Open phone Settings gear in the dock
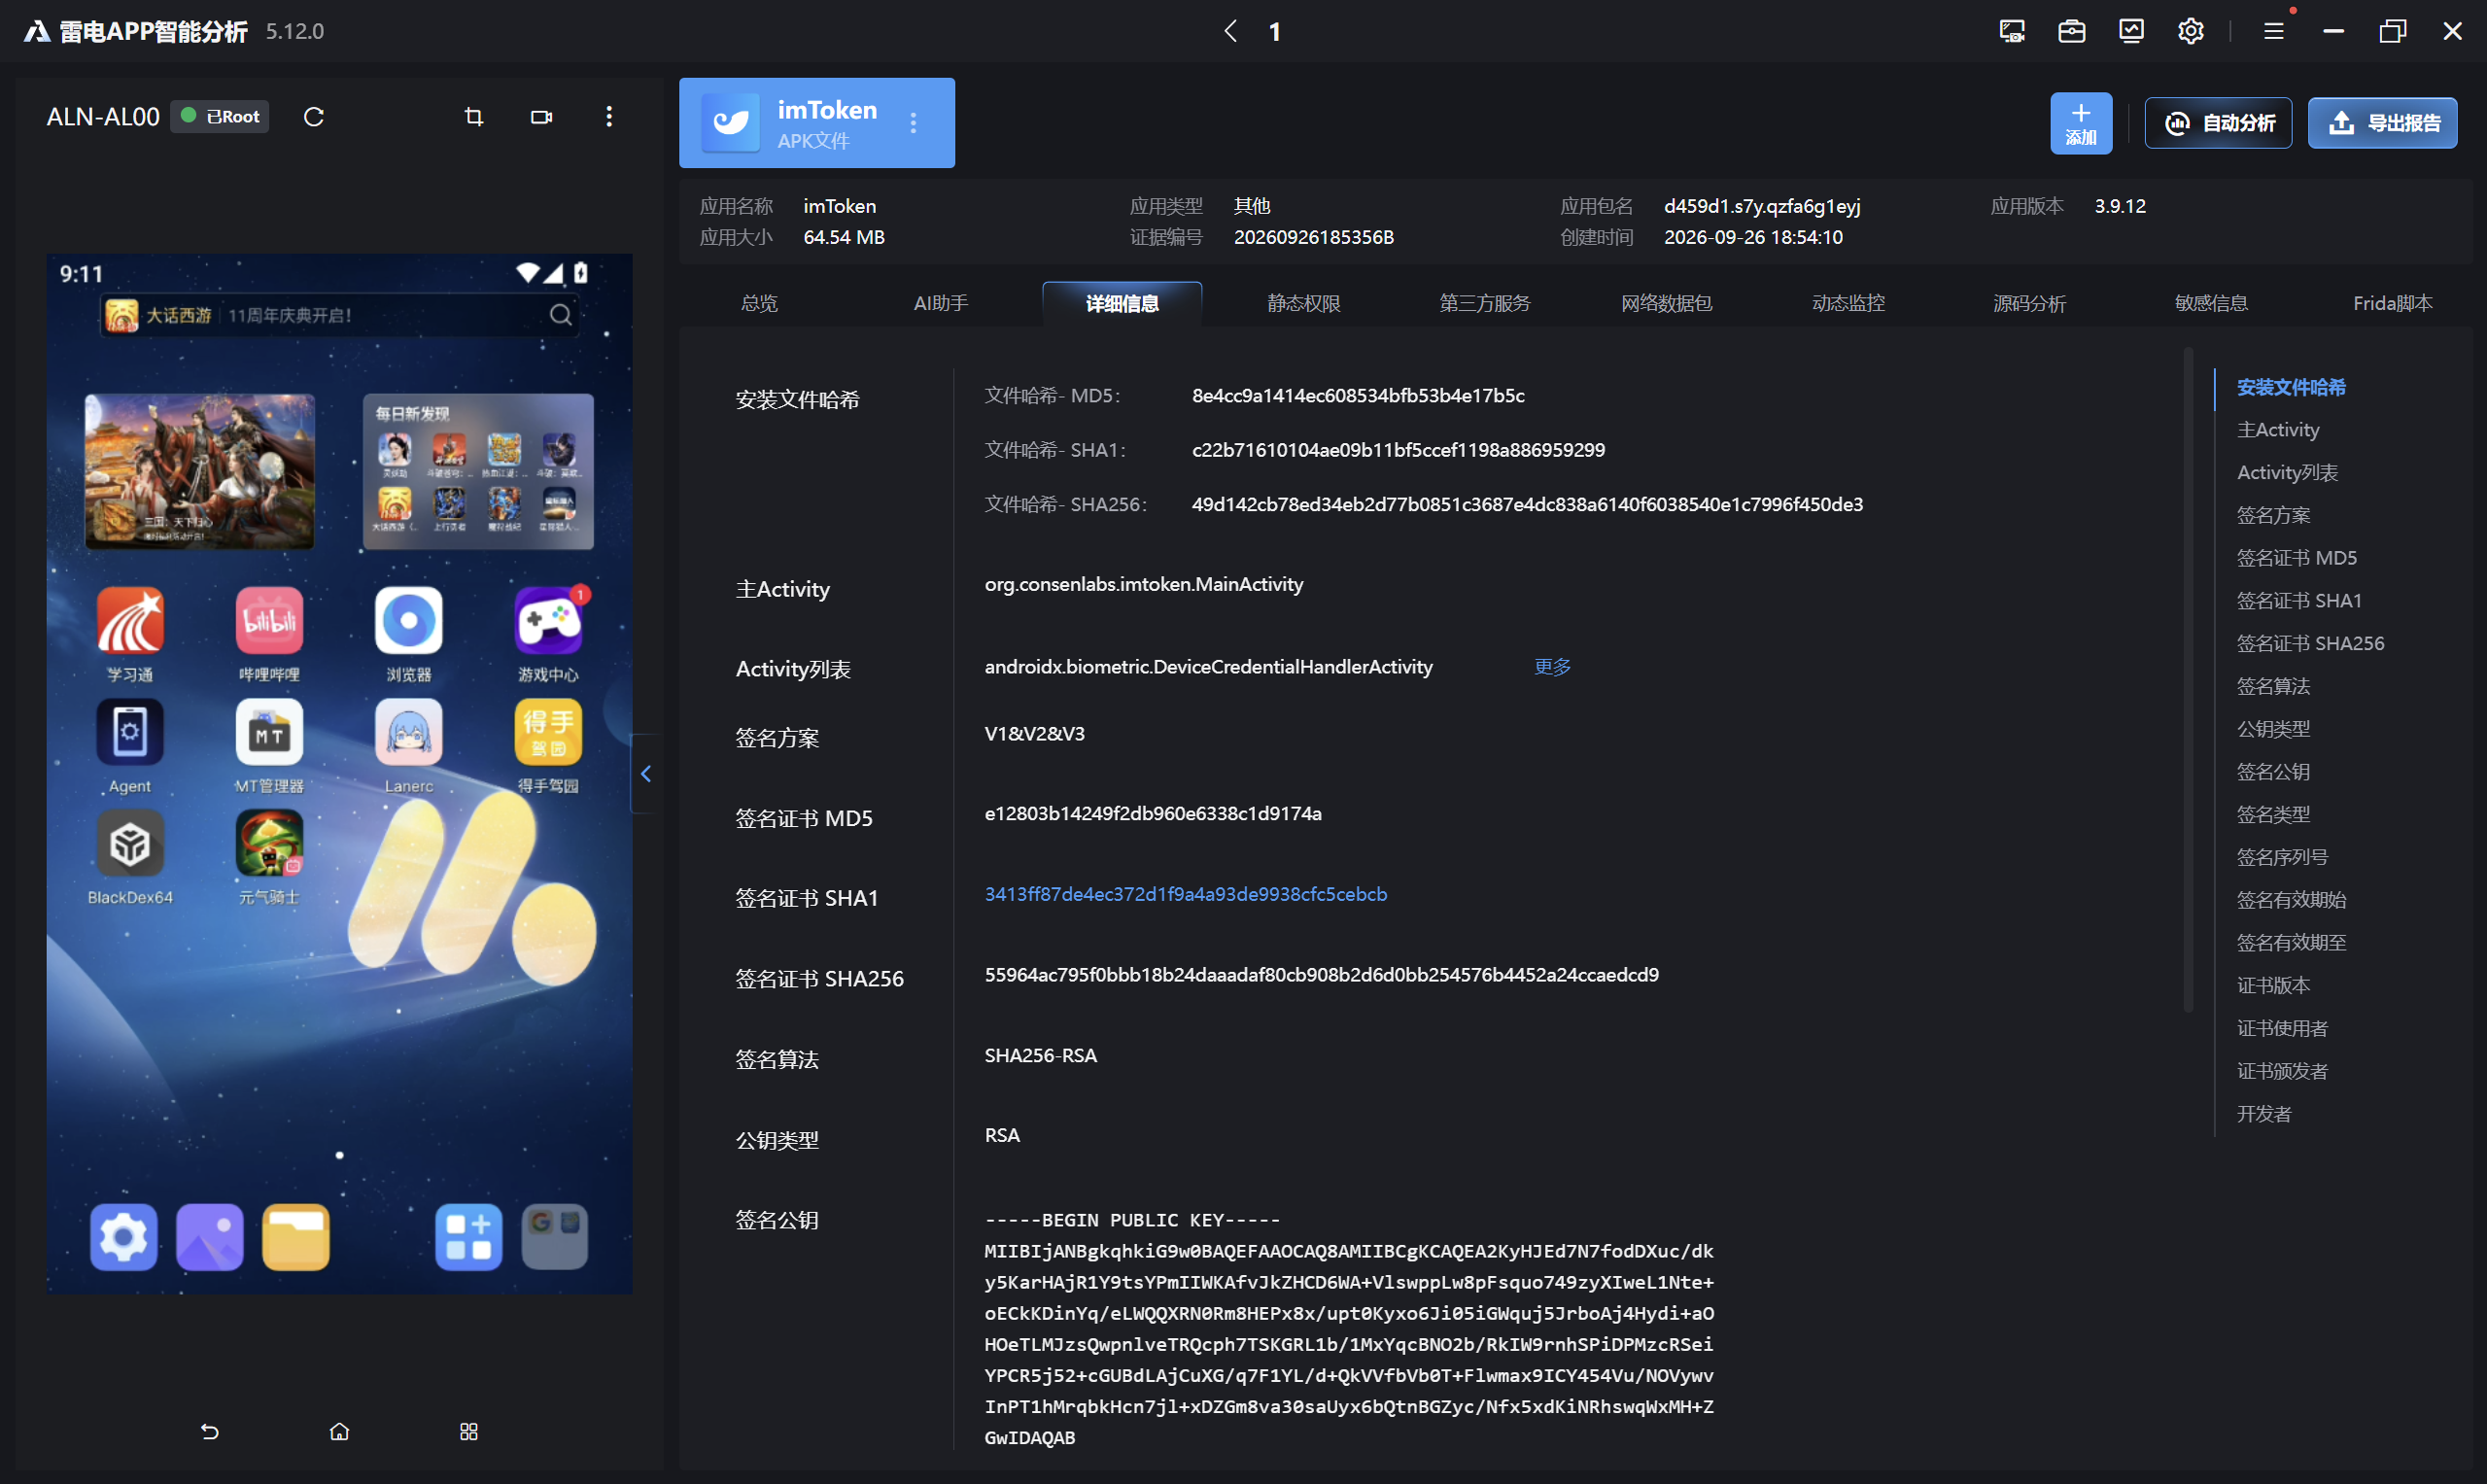The image size is (2487, 1484). (x=124, y=1237)
